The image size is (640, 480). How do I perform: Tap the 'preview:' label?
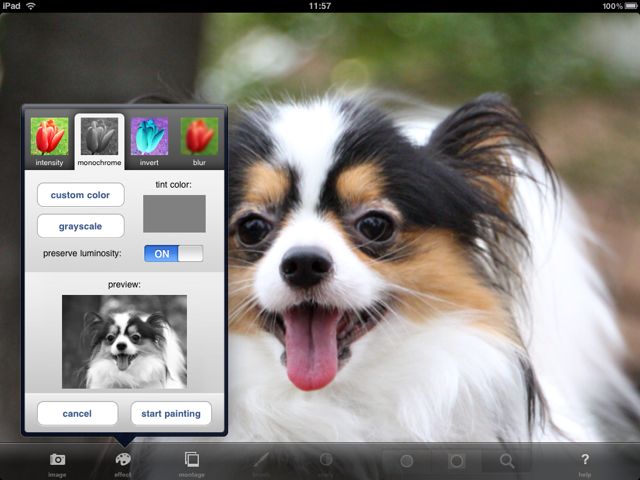tap(124, 284)
